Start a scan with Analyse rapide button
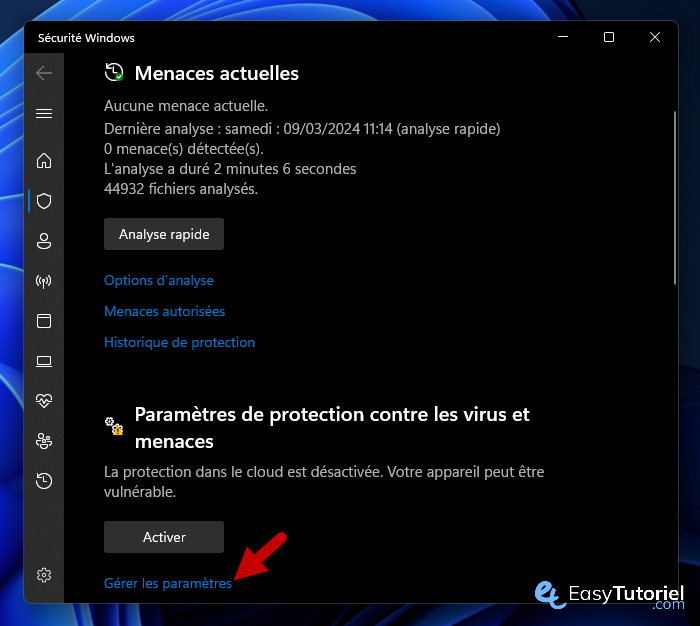The width and height of the screenshot is (700, 626). pos(164,234)
